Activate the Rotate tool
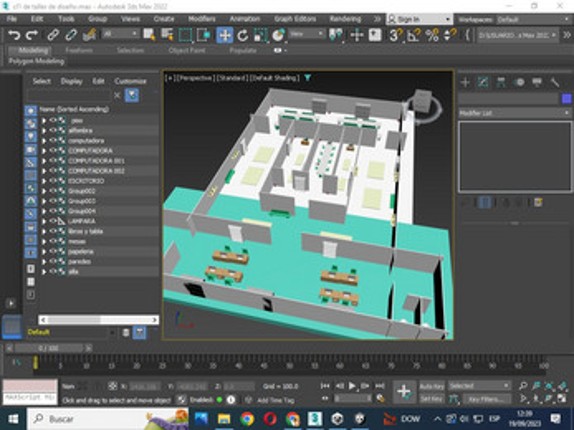Image resolution: width=574 pixels, height=430 pixels. click(x=242, y=35)
